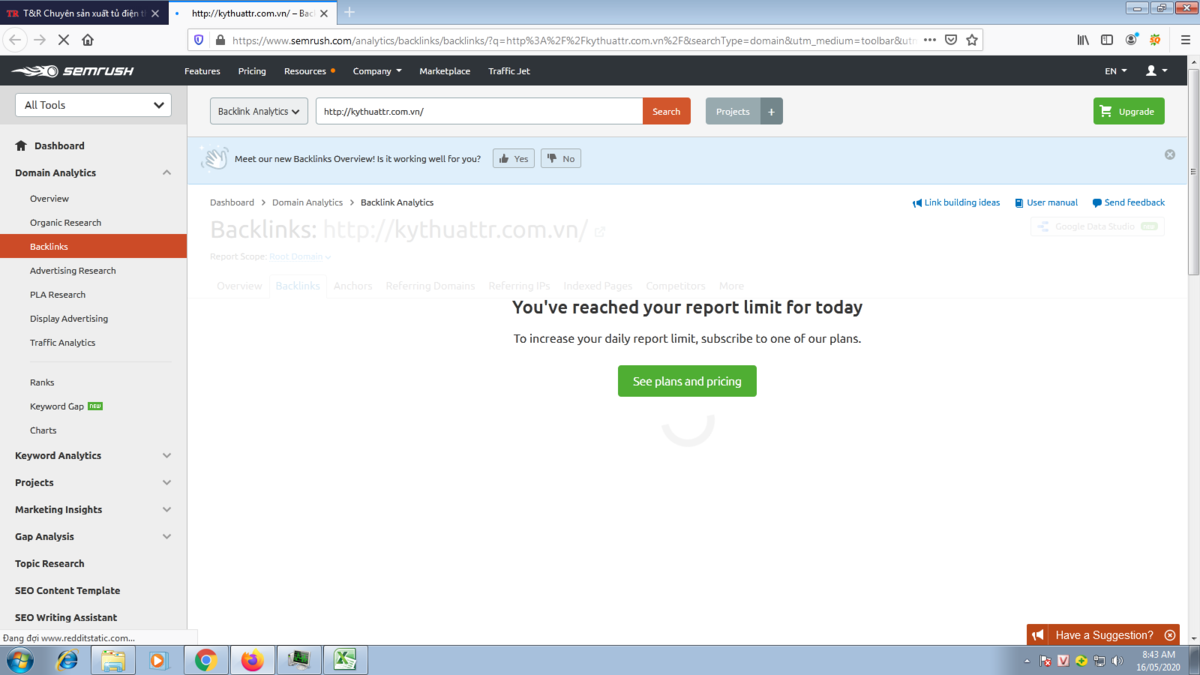Vote Yes on the Backlinks Overview banner
This screenshot has height=675, width=1200.
(514, 159)
